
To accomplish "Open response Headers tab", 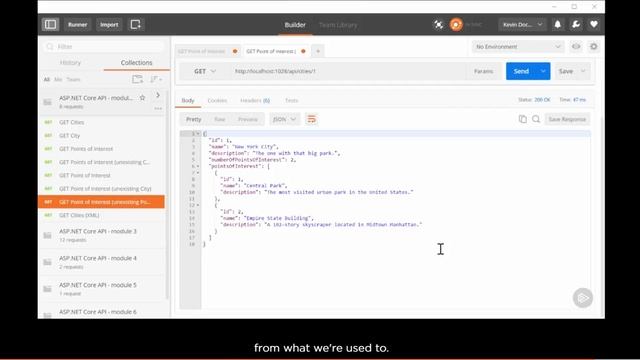I will [255, 100].
